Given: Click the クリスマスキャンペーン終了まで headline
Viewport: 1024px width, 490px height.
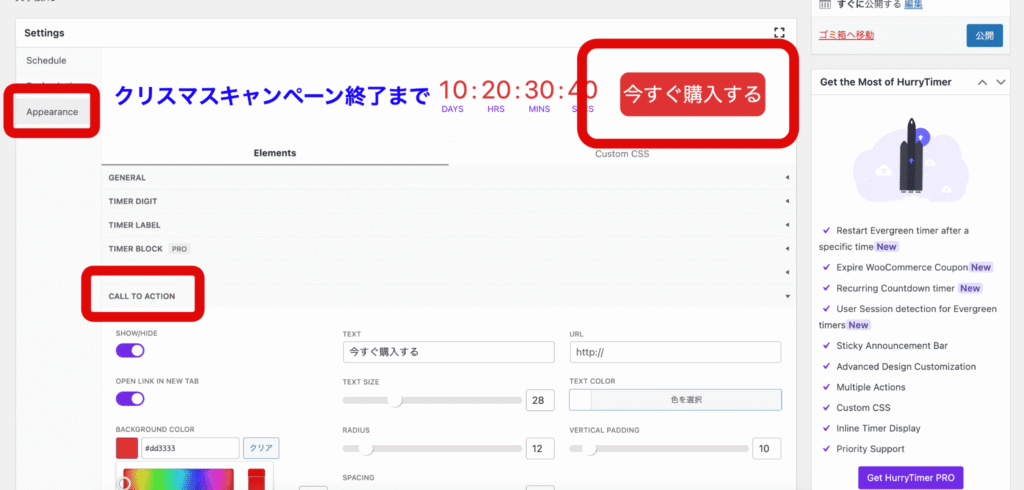Looking at the screenshot, I should tap(272, 96).
